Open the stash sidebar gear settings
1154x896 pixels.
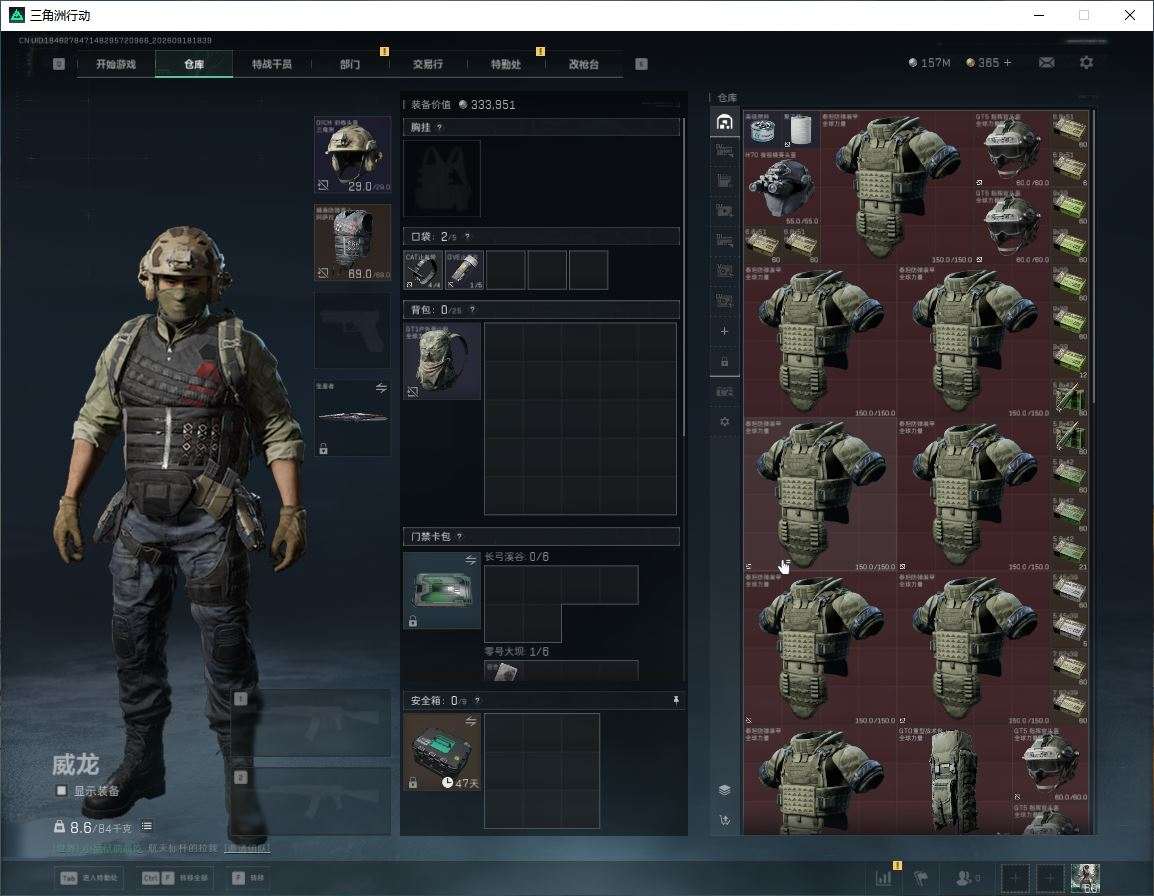(x=724, y=422)
